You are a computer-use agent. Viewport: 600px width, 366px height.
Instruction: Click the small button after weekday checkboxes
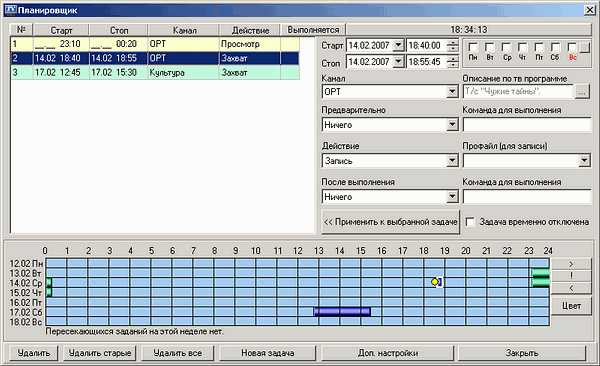coord(584,47)
